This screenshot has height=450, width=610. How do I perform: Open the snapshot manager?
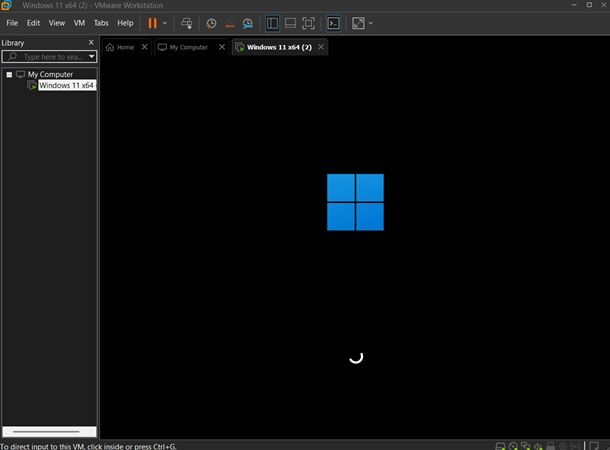(x=247, y=23)
